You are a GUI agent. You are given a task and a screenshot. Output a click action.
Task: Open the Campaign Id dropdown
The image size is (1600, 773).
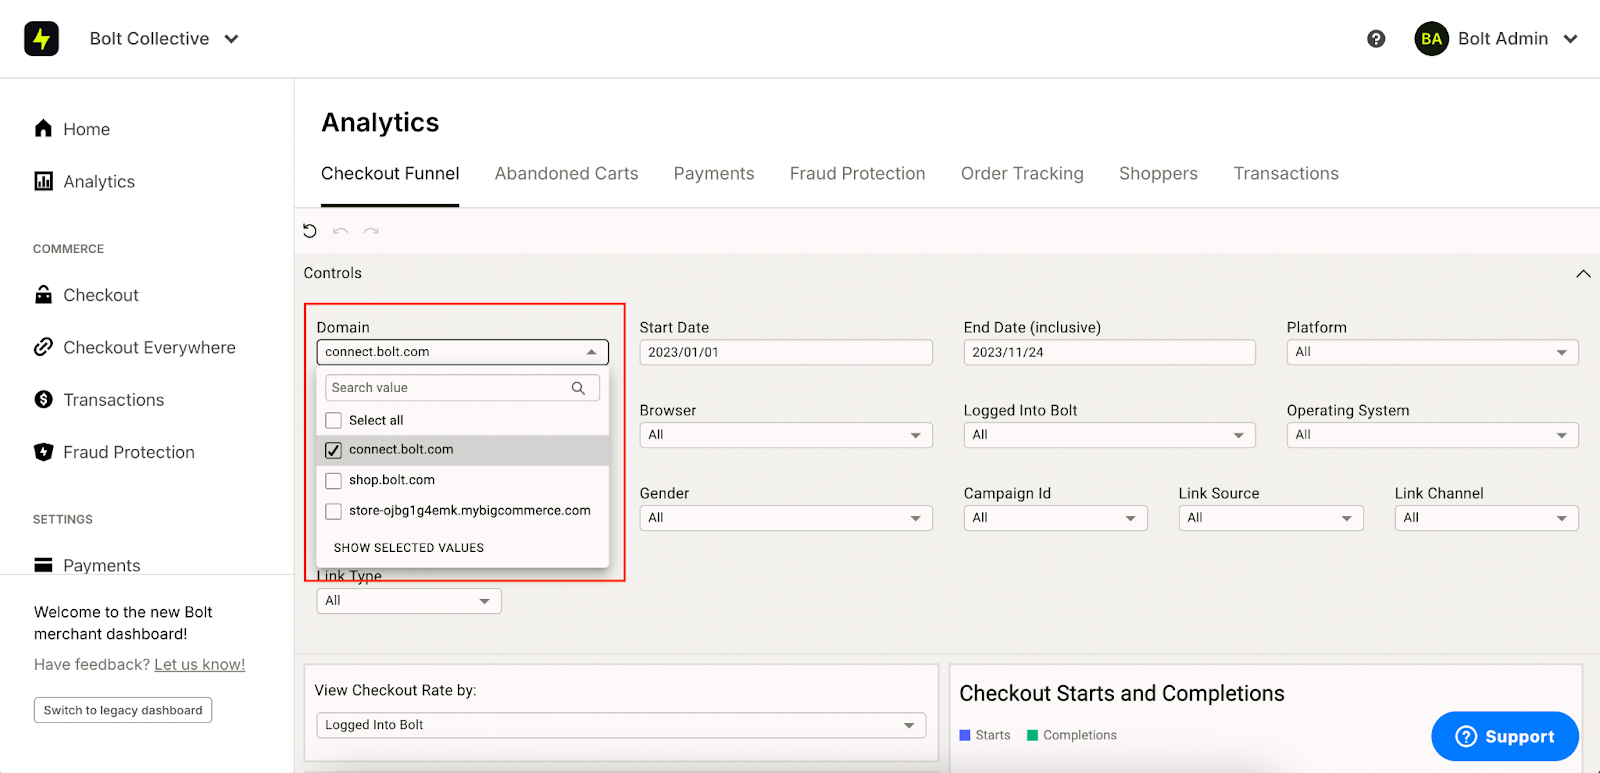point(1055,518)
